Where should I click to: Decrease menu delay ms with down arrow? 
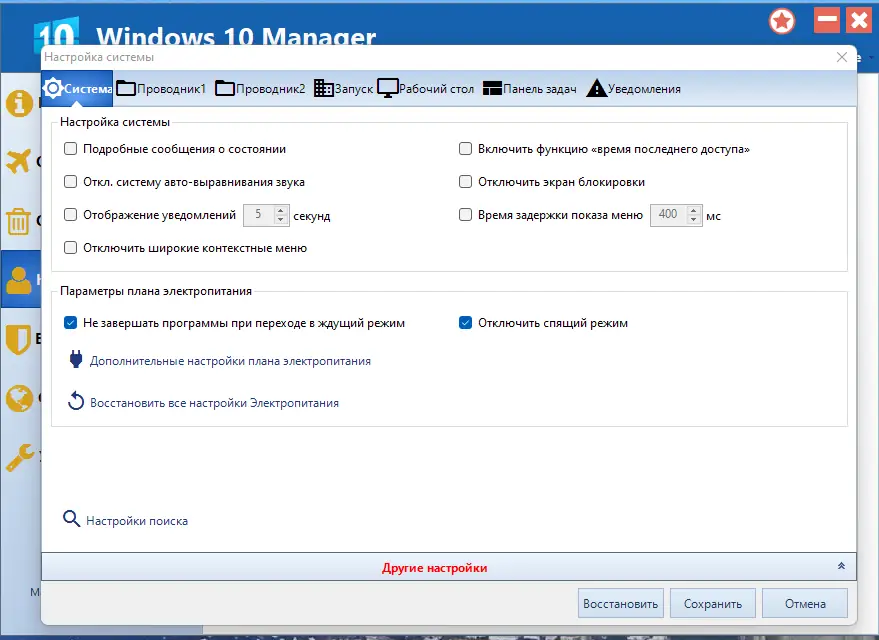click(x=693, y=220)
